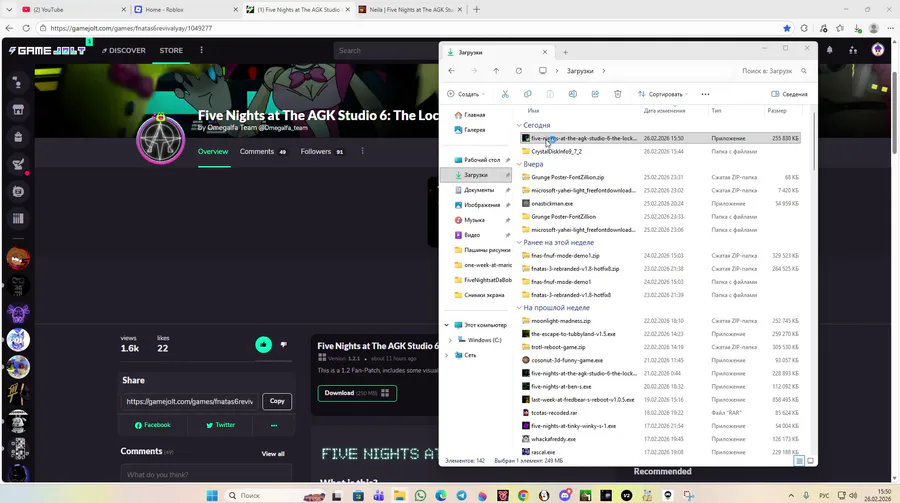The image size is (900, 503).
Task: Open Game Jolt Comments tab
Action: point(263,152)
